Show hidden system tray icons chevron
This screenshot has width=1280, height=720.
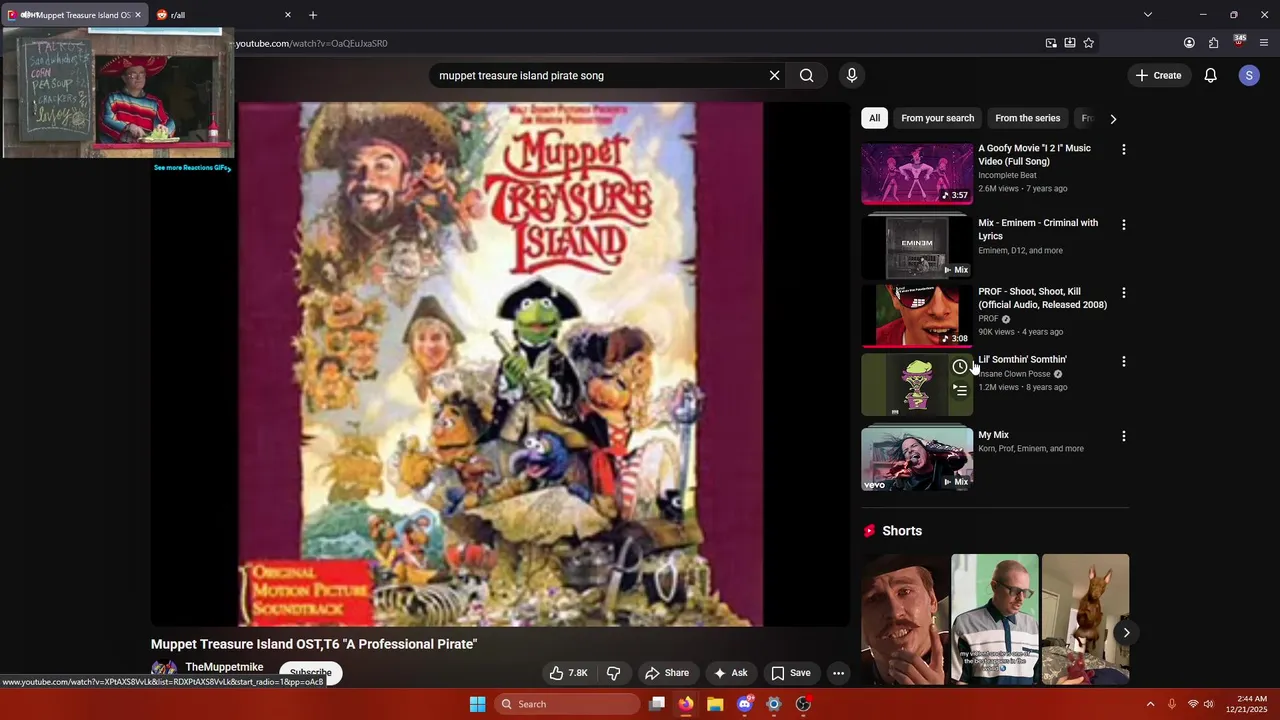tap(1150, 704)
